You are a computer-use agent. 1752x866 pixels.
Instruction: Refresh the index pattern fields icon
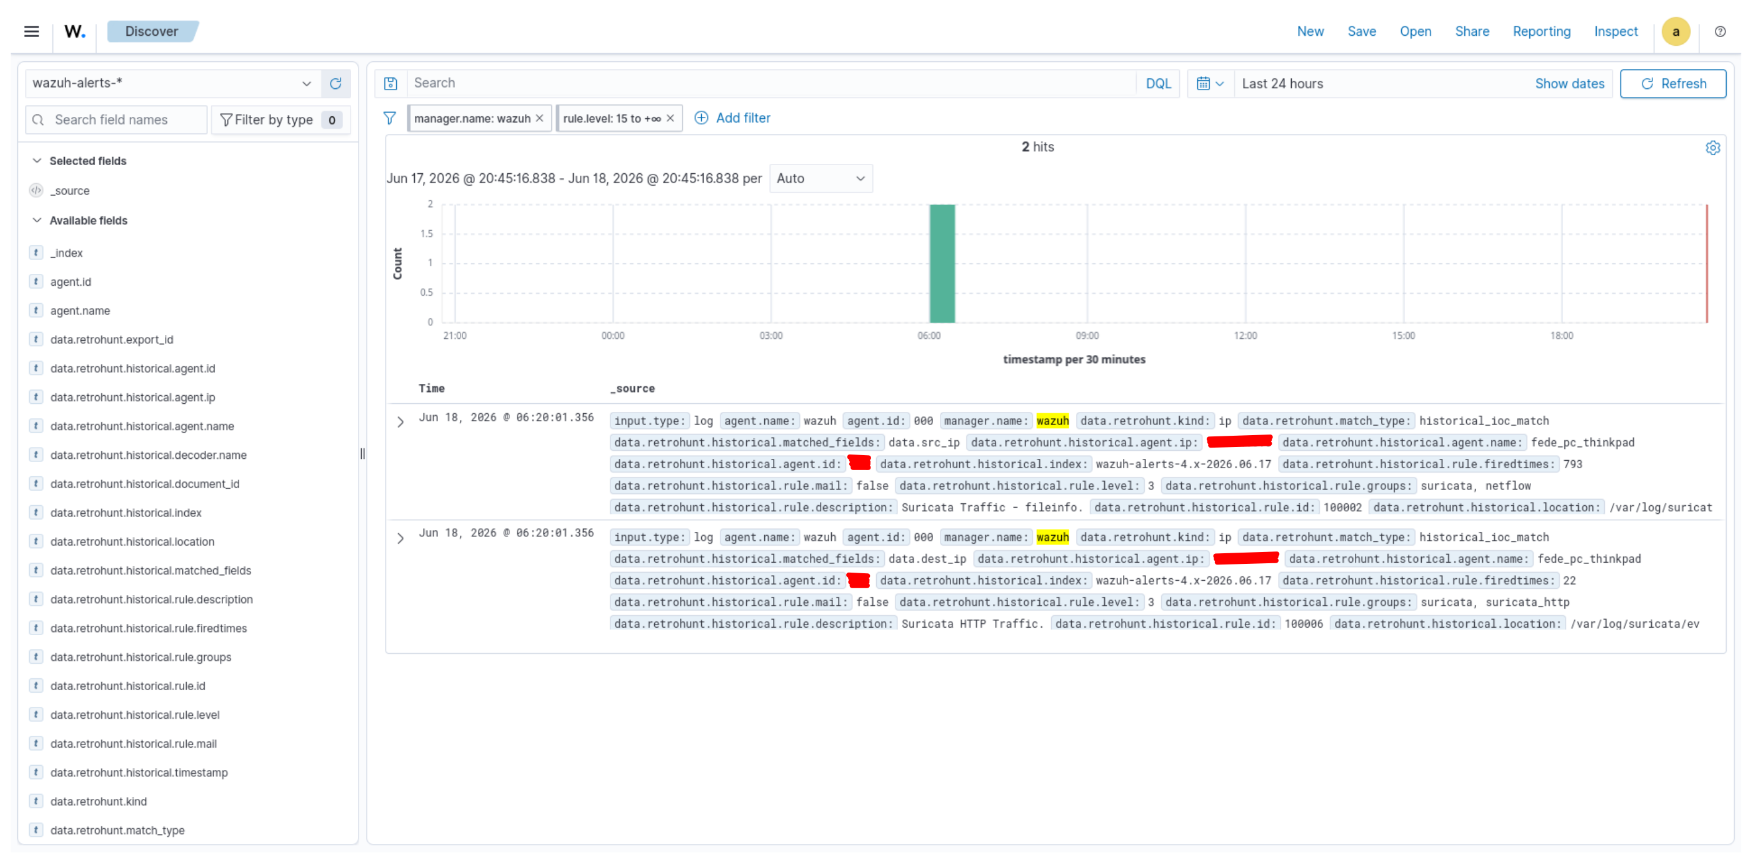[x=336, y=84]
